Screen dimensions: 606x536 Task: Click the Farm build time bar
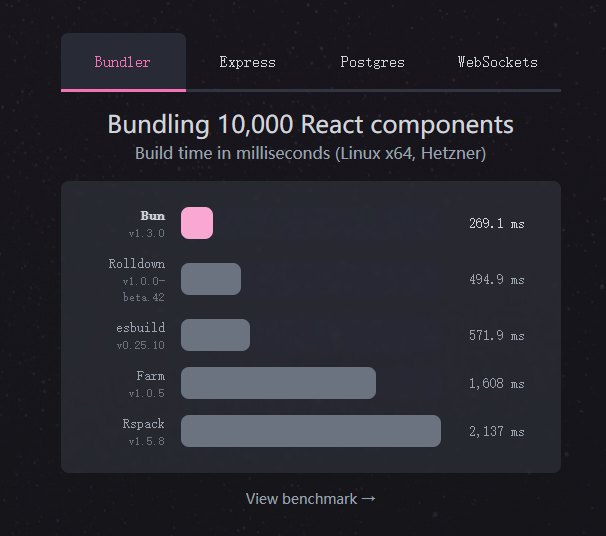278,383
